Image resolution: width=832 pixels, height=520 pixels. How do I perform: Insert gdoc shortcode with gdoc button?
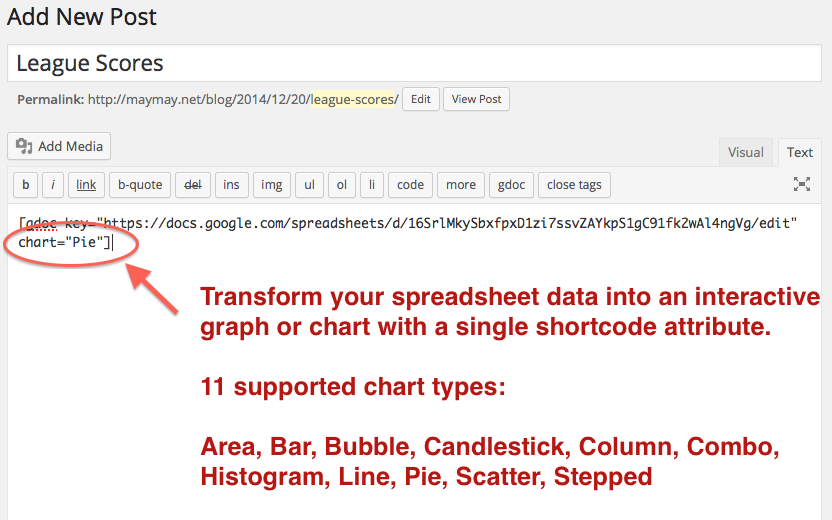tap(512, 185)
